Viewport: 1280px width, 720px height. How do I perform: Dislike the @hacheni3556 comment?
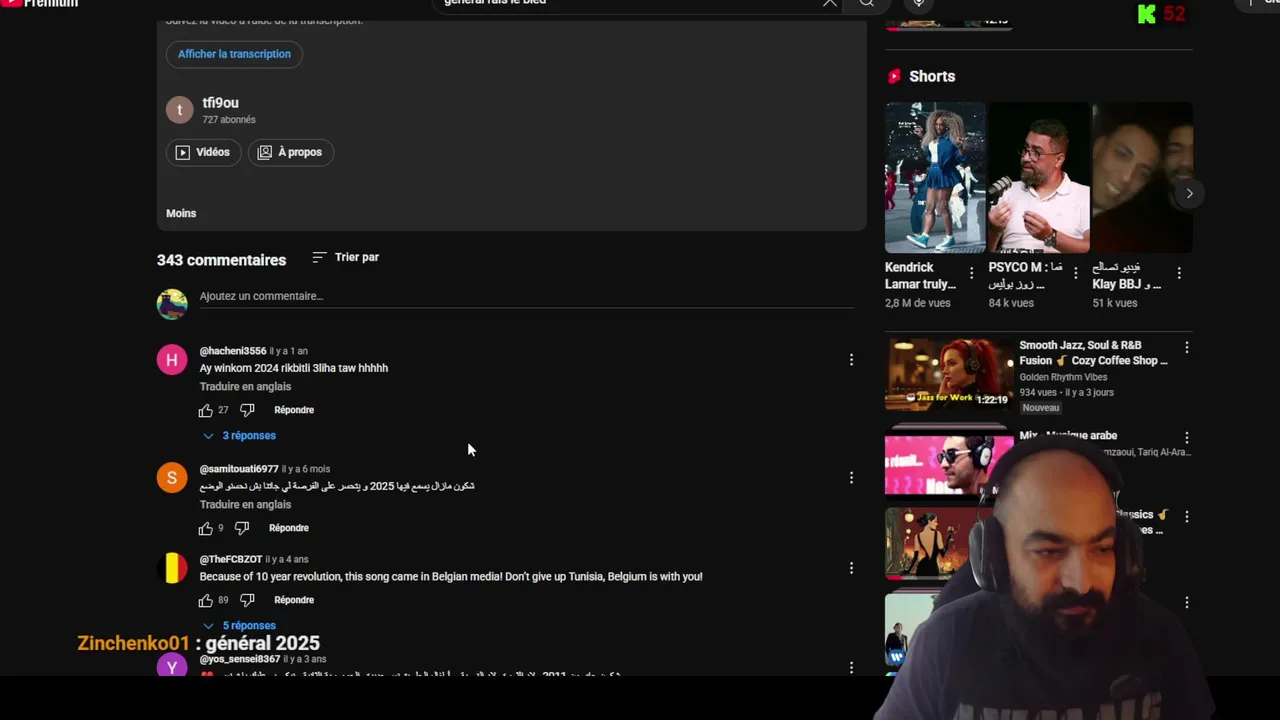tap(247, 410)
